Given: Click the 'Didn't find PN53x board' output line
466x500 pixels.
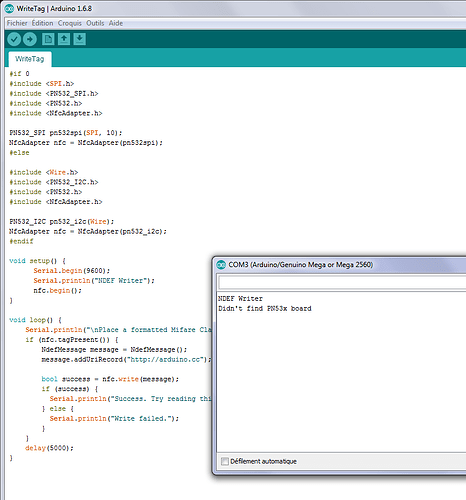Looking at the screenshot, I should (x=265, y=309).
